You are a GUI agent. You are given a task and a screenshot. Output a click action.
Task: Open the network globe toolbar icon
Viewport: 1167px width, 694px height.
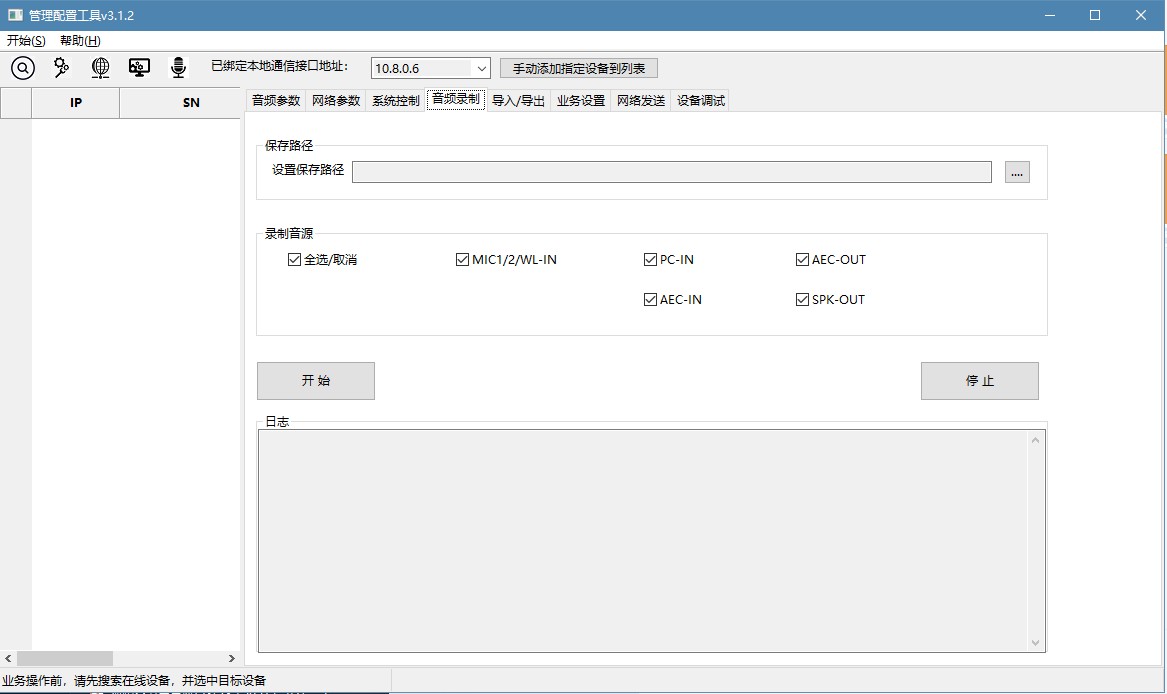[x=99, y=68]
